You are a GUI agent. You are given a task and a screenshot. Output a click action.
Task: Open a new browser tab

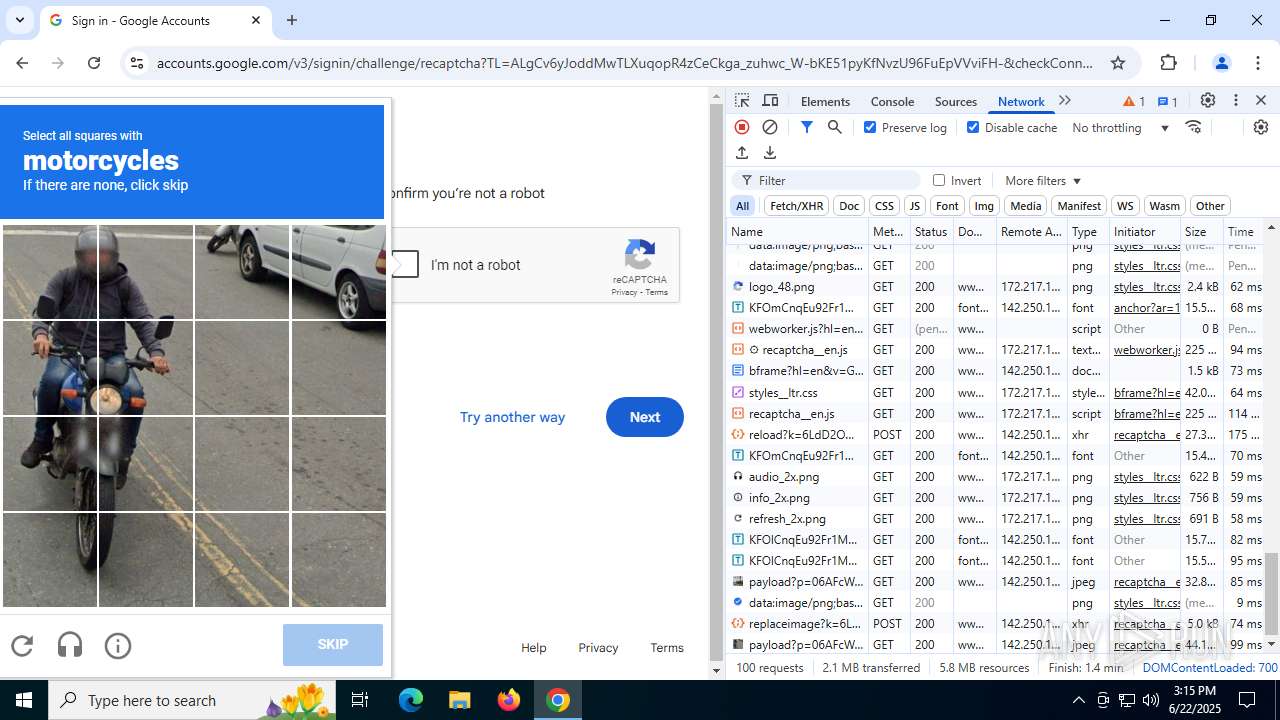[x=292, y=20]
